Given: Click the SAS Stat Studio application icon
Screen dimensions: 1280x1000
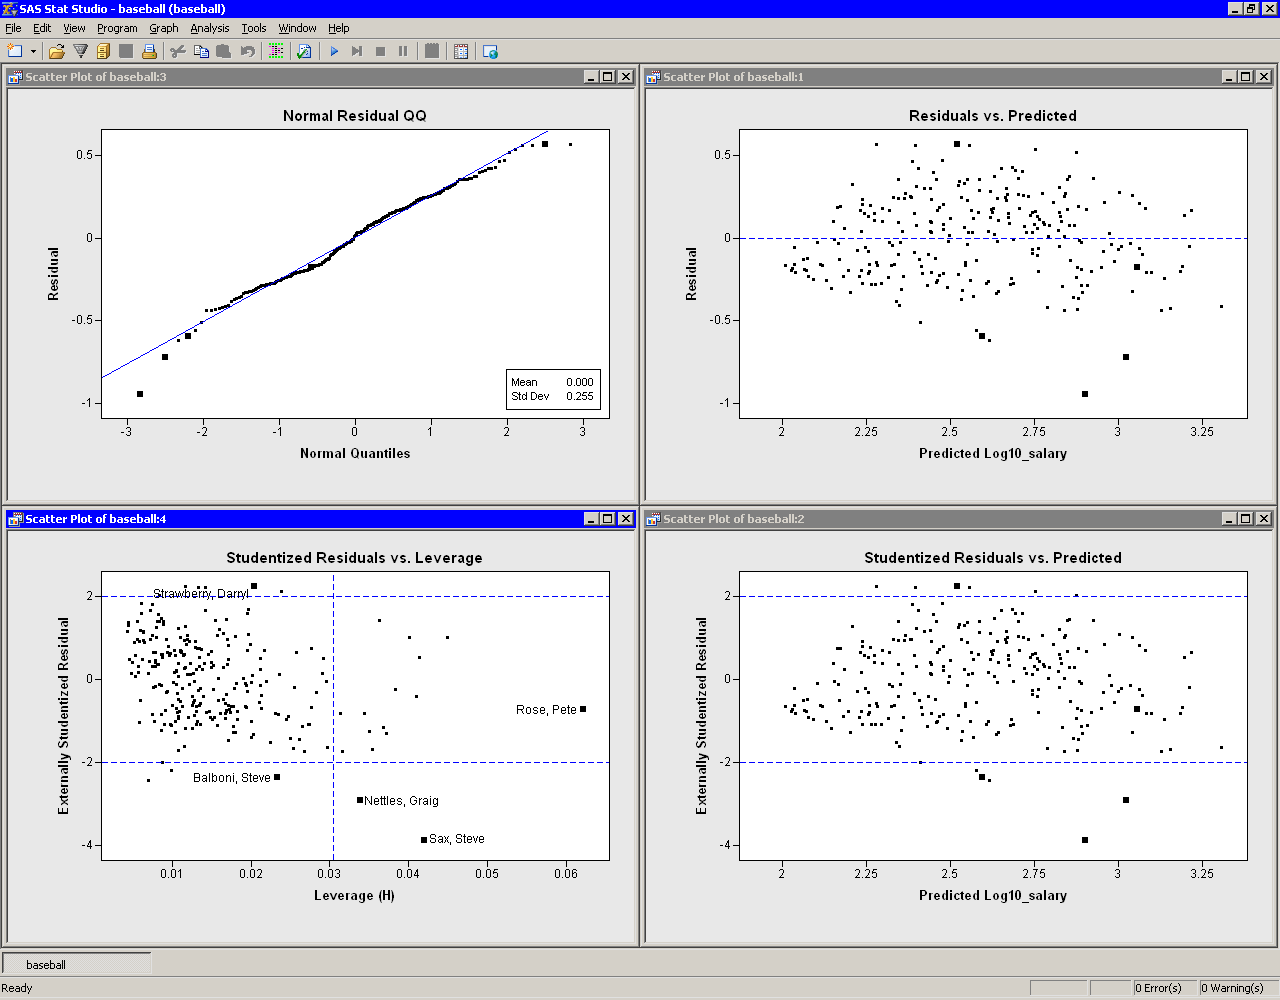Looking at the screenshot, I should (x=9, y=8).
